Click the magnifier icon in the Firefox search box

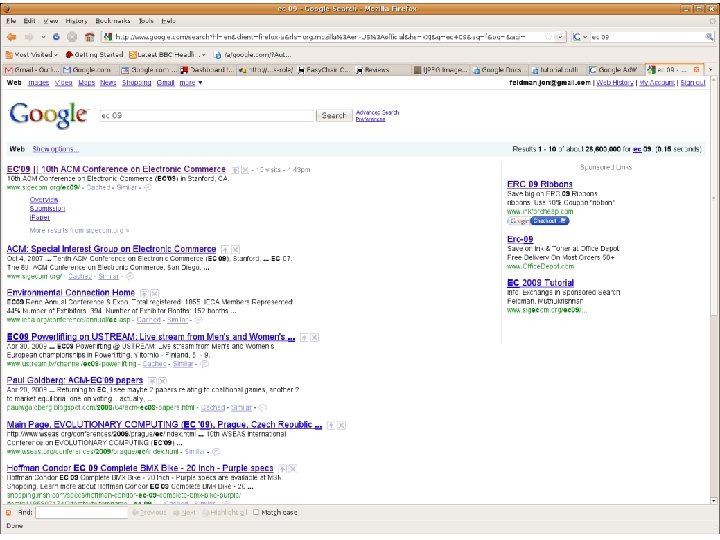pos(709,37)
